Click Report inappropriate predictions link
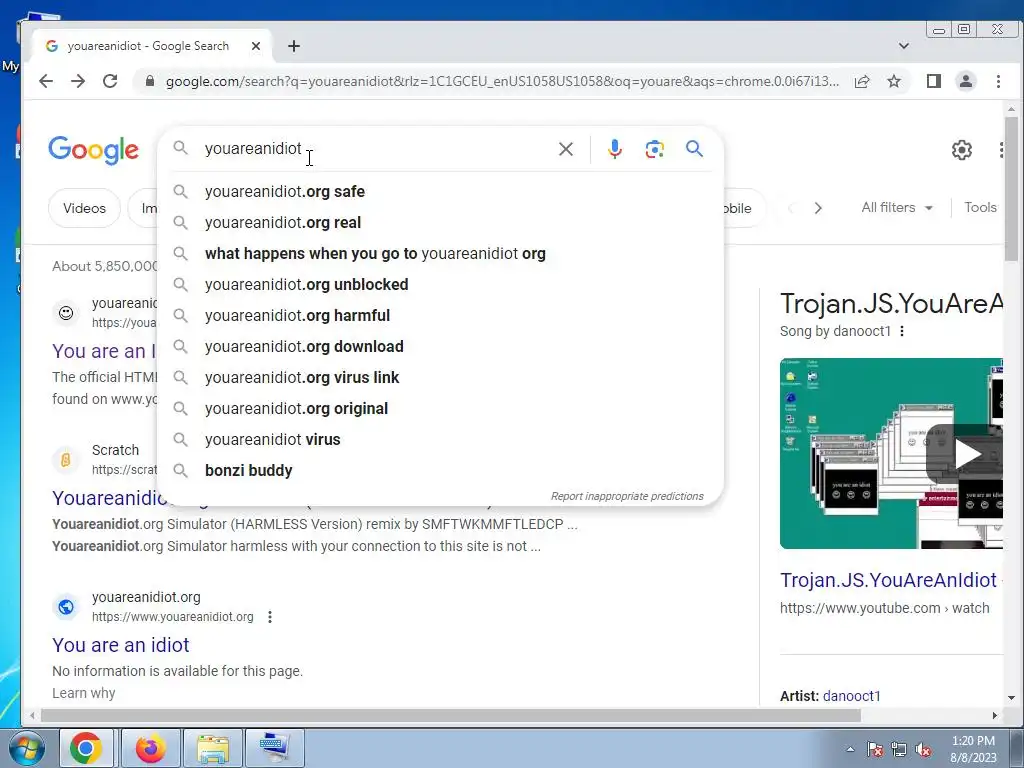1024x768 pixels. 627,496
